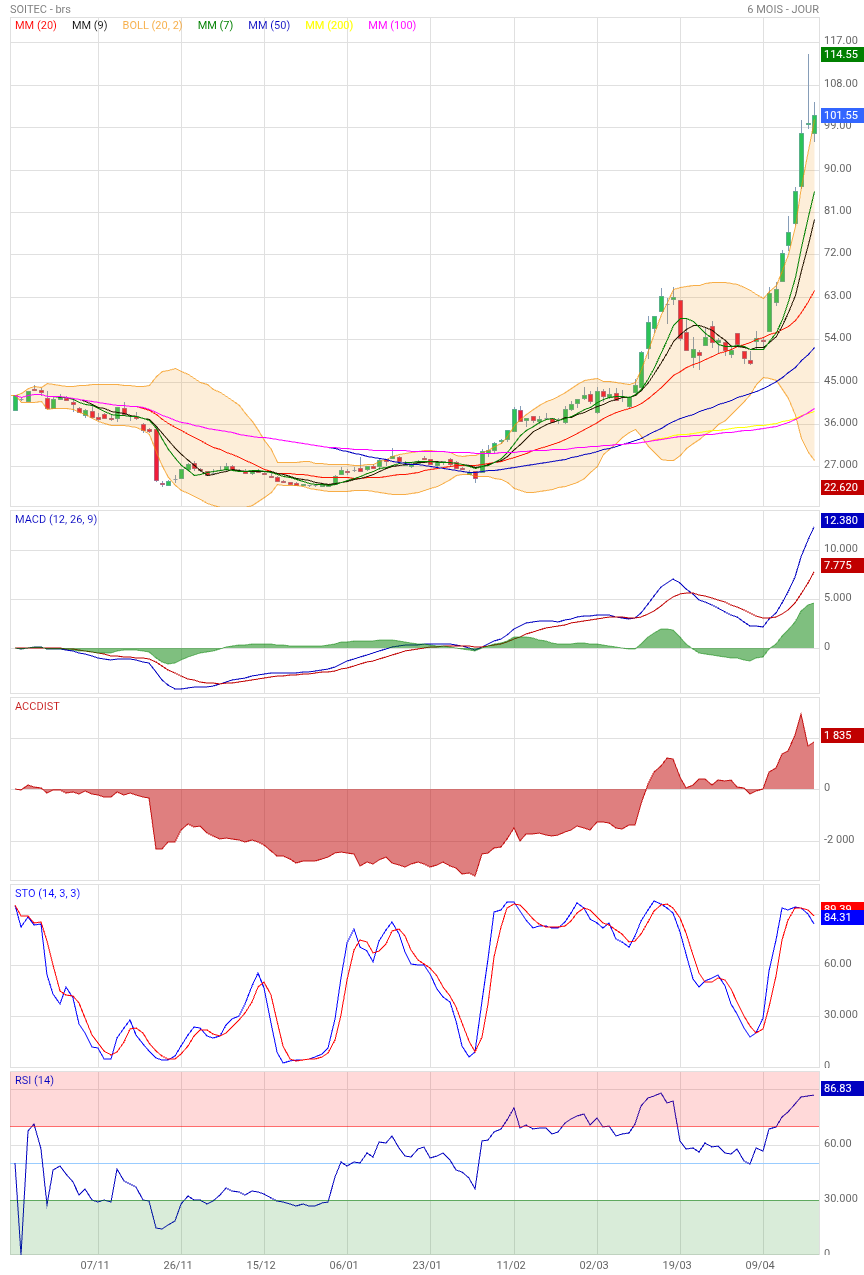Click the 27.000 price axis label
The image size is (864, 1275).
click(x=841, y=464)
